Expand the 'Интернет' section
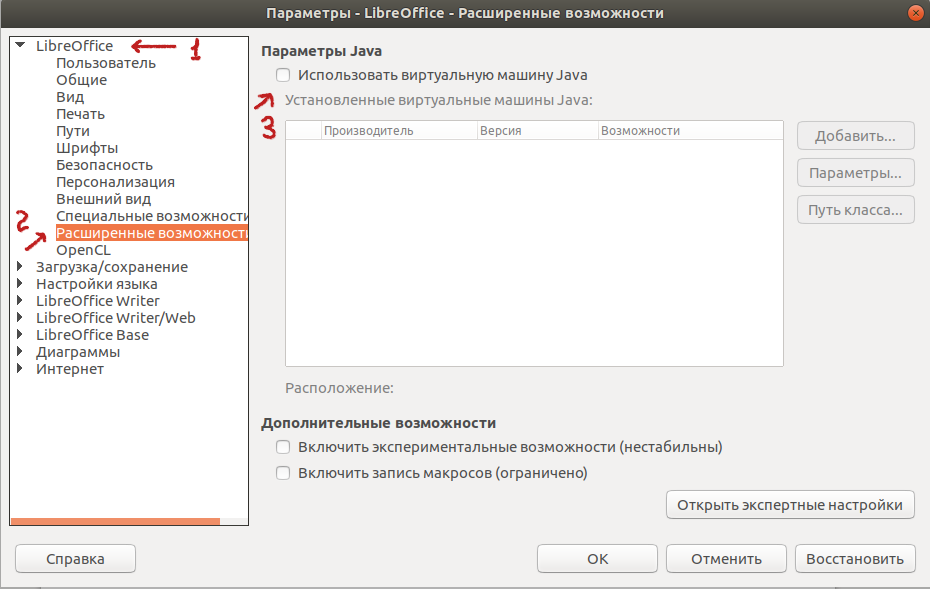930x589 pixels. (18, 368)
